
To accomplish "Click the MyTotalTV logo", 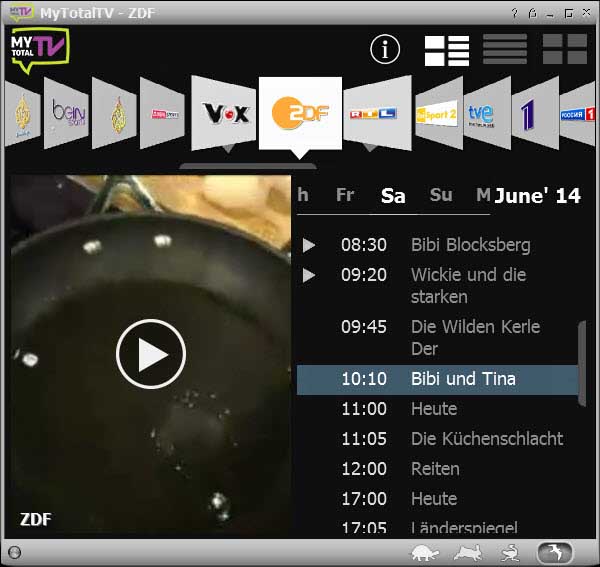I will click(40, 50).
